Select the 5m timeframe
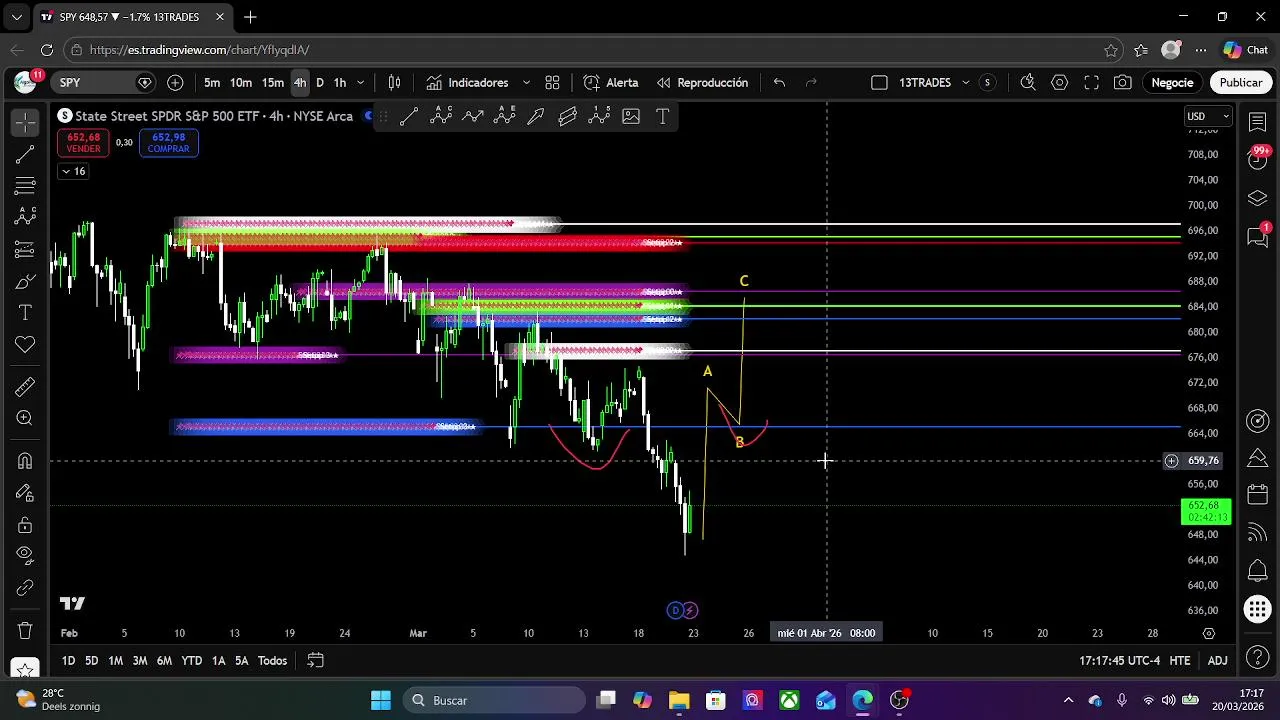This screenshot has width=1280, height=720. (212, 83)
